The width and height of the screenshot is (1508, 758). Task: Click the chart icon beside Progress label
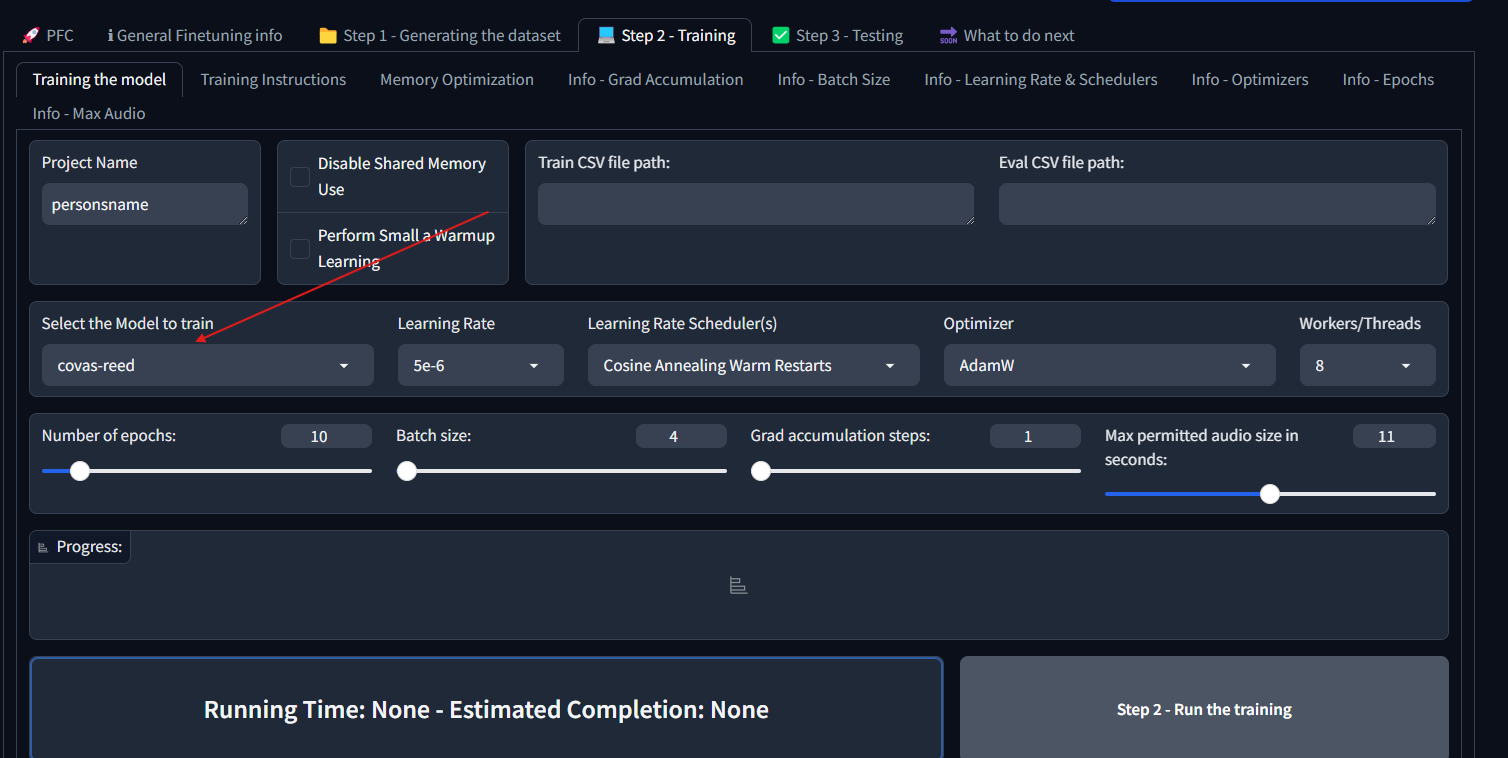(x=43, y=547)
